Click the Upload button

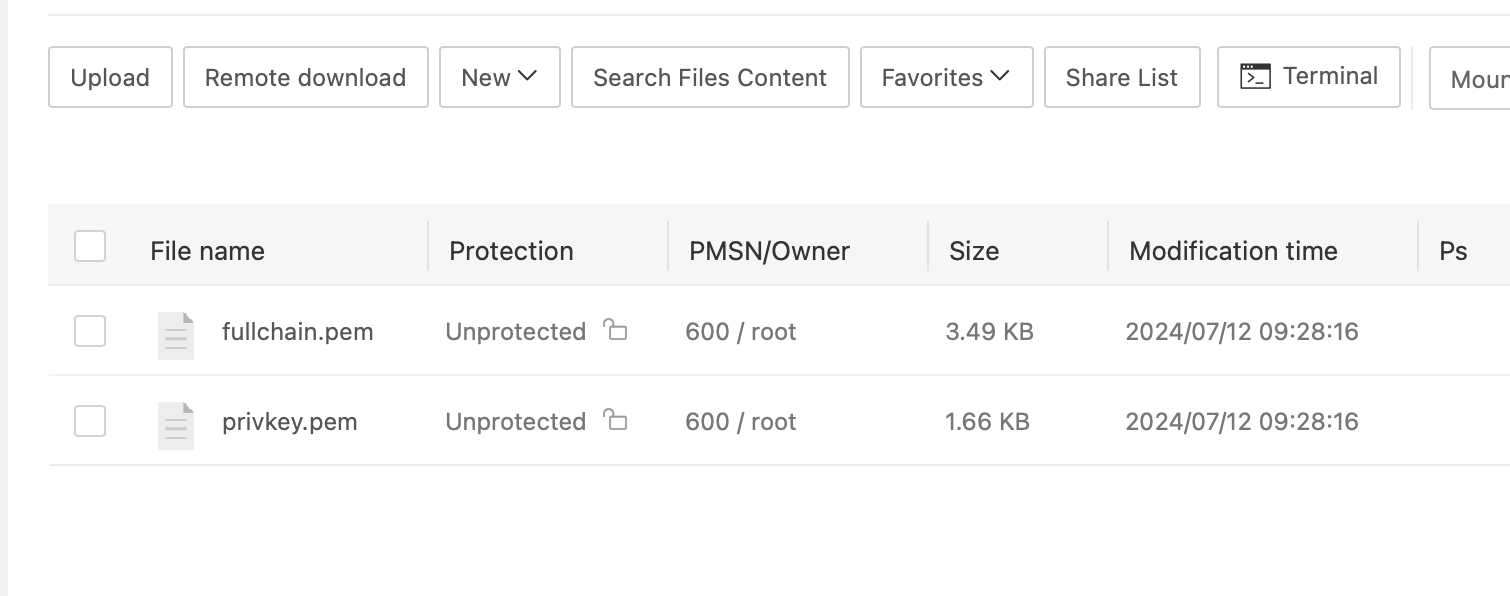click(110, 78)
